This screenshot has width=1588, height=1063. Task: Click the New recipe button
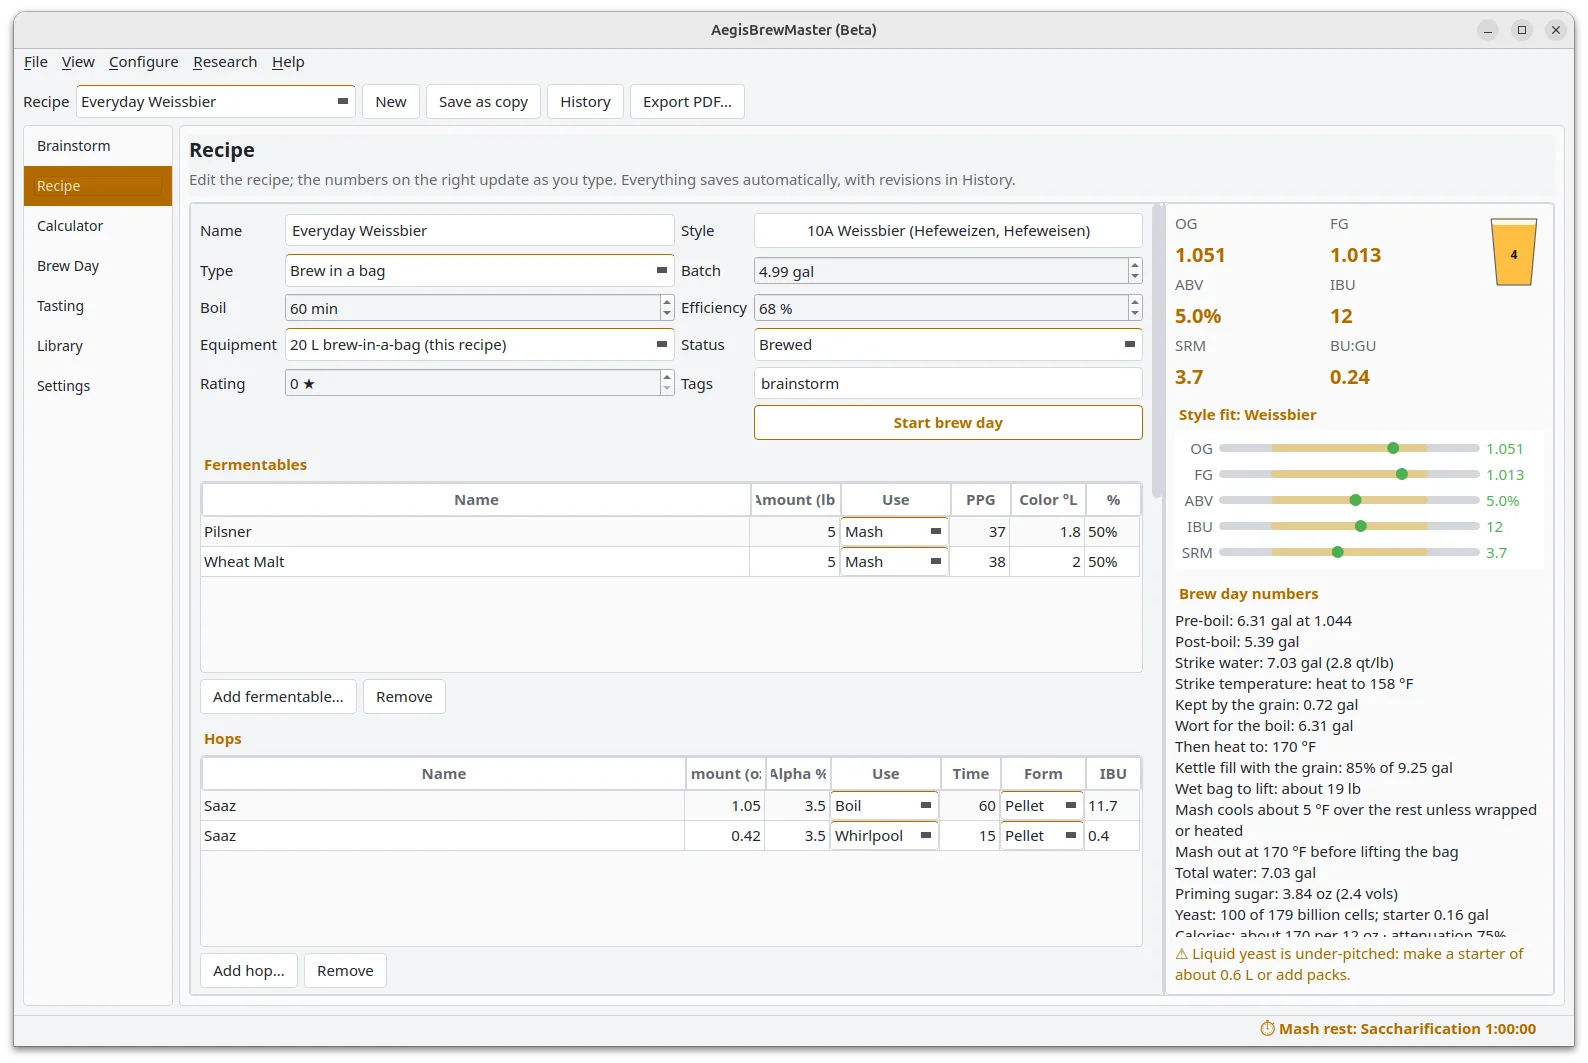[391, 102]
